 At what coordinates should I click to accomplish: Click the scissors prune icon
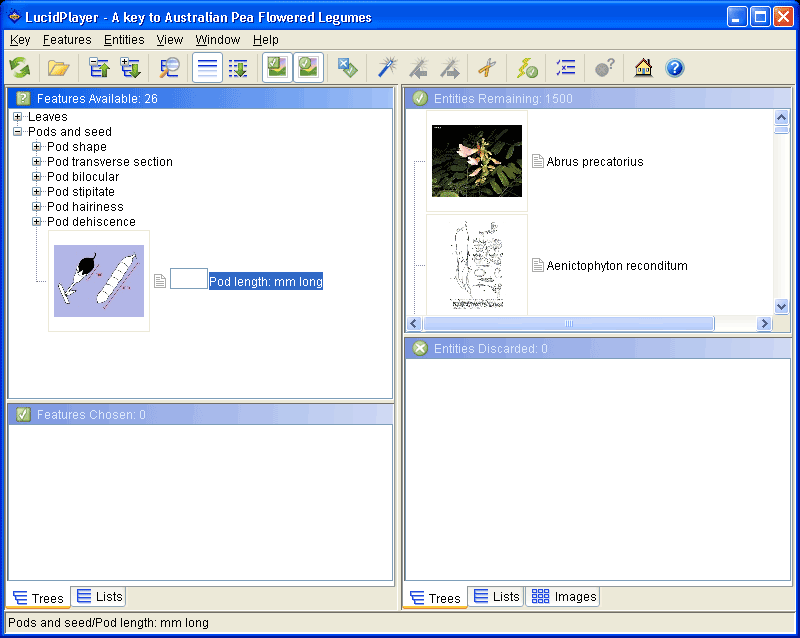[x=487, y=68]
